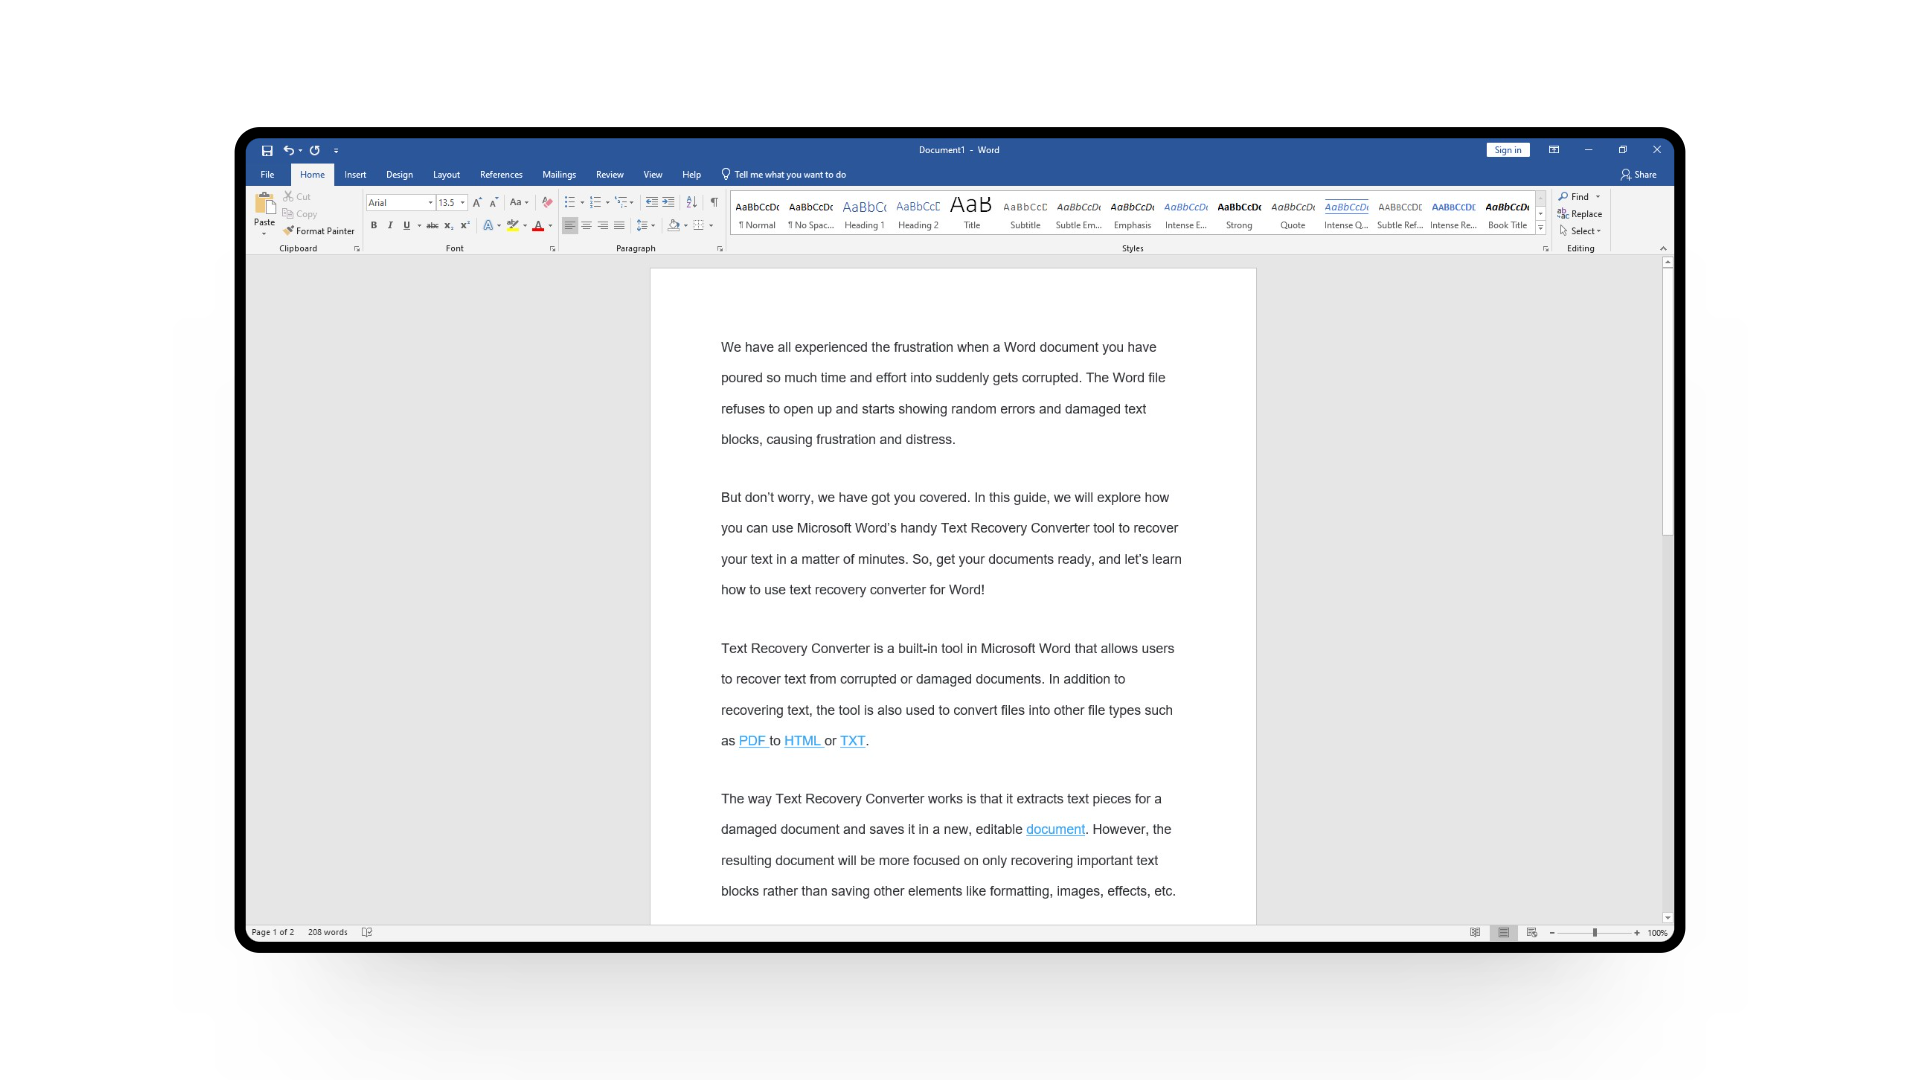Open the Arial font name dropdown
Screen dimensions: 1920x1080
[x=431, y=203]
